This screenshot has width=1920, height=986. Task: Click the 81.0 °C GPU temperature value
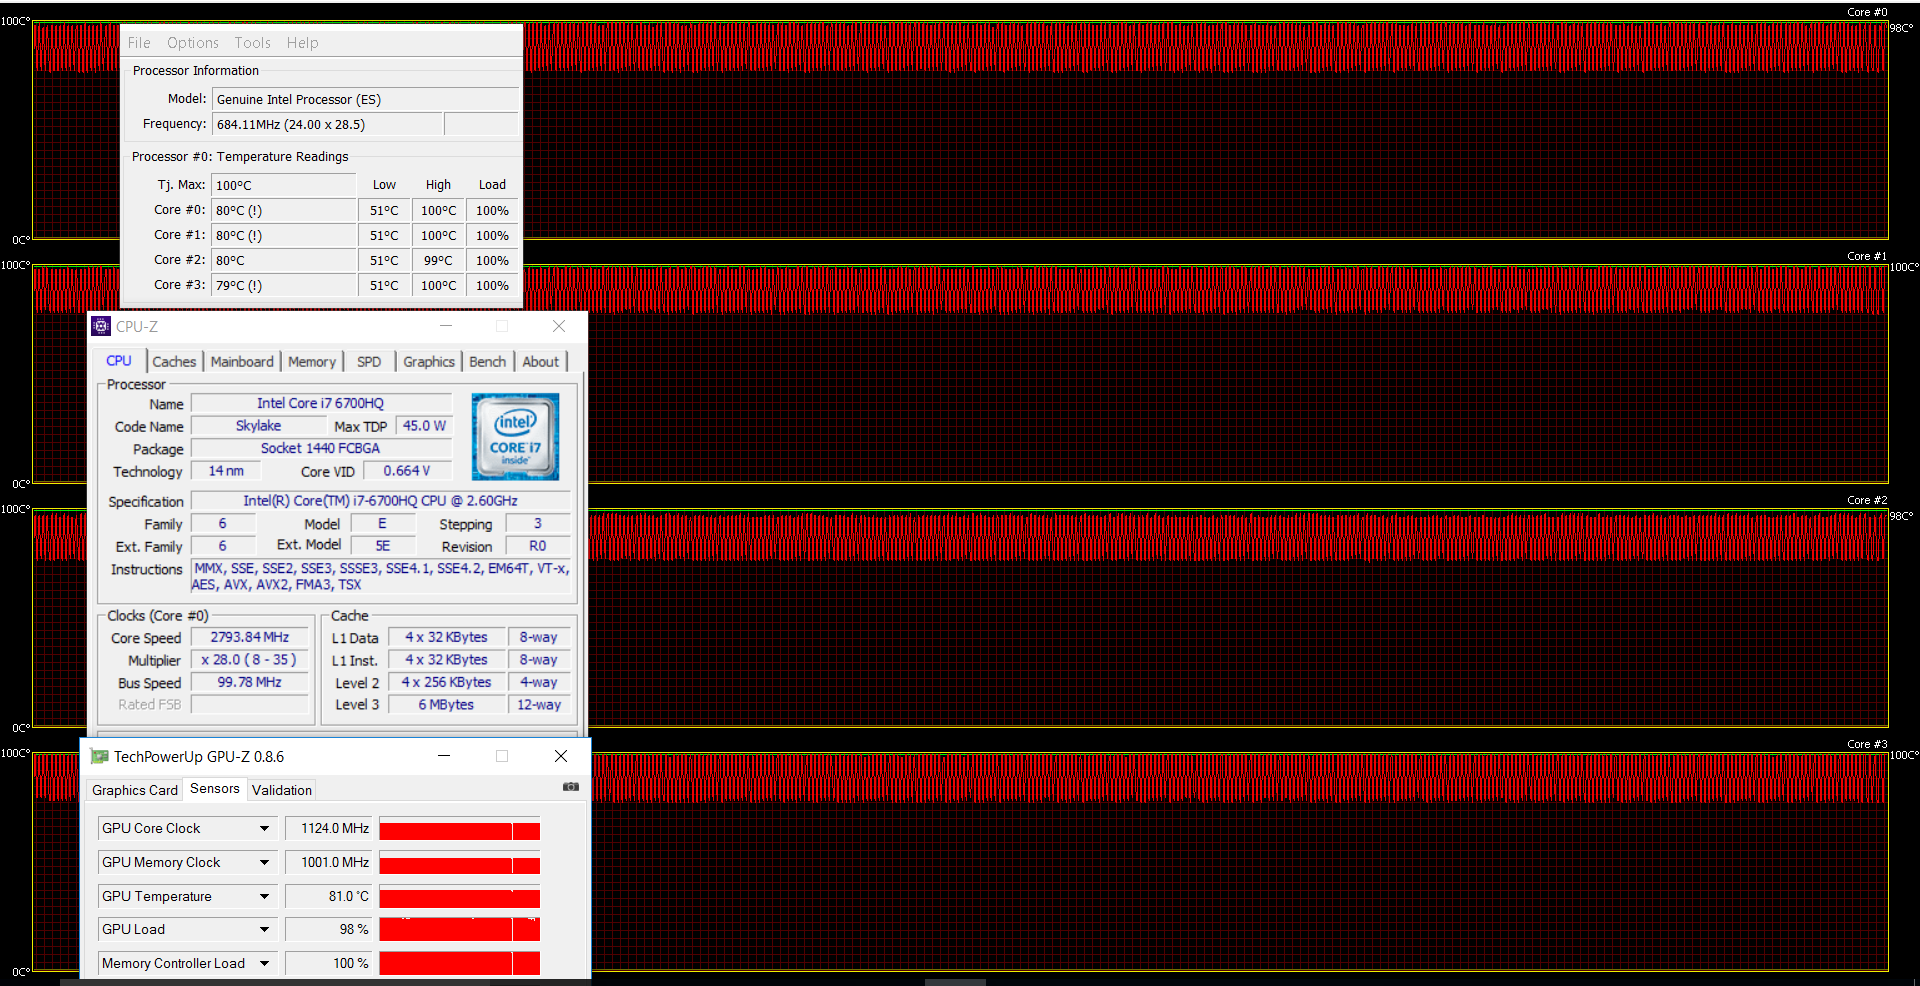(x=329, y=896)
